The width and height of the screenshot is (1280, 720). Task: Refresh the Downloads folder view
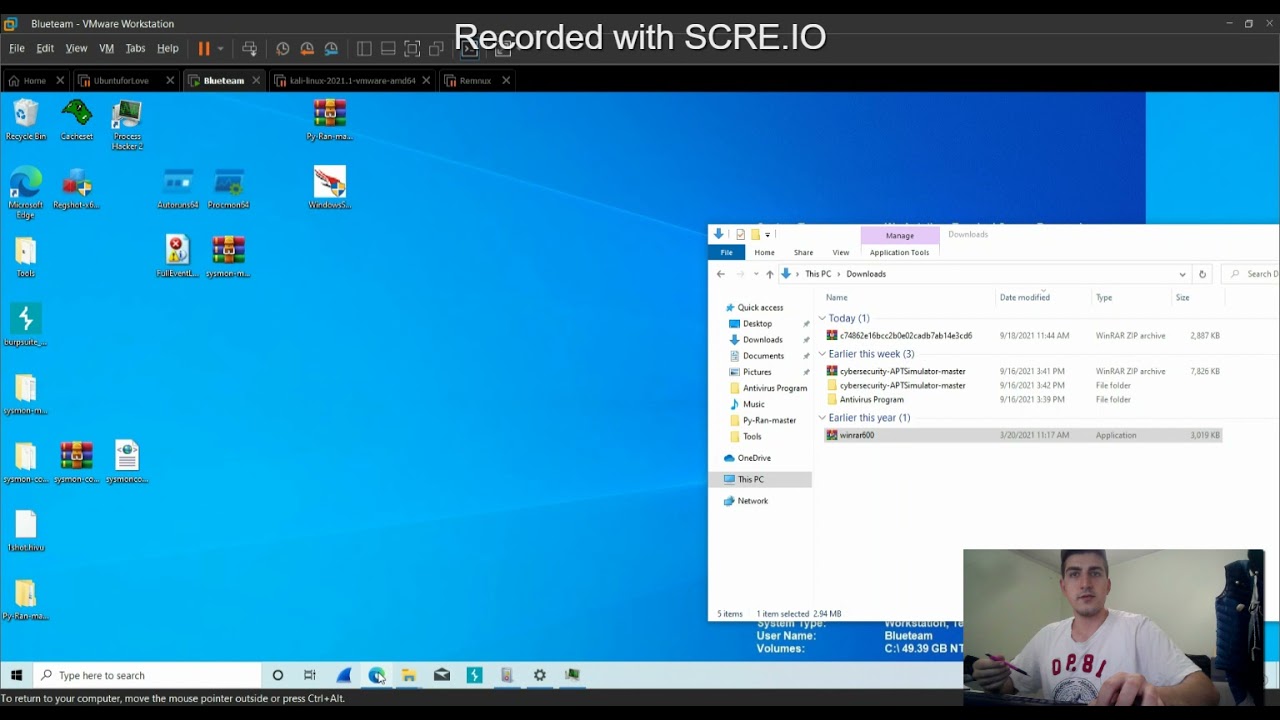pyautogui.click(x=1202, y=274)
